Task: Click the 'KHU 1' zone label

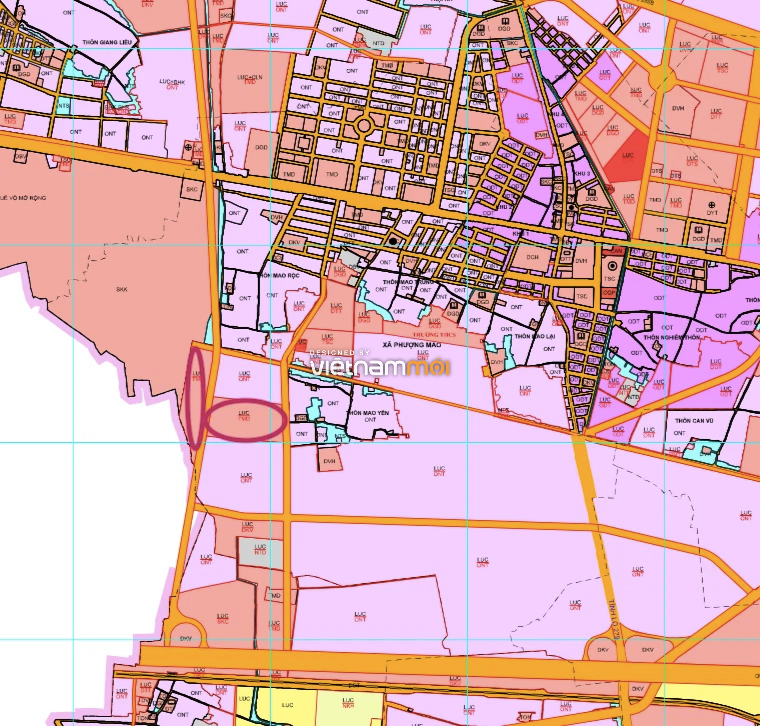Action: pyautogui.click(x=521, y=234)
